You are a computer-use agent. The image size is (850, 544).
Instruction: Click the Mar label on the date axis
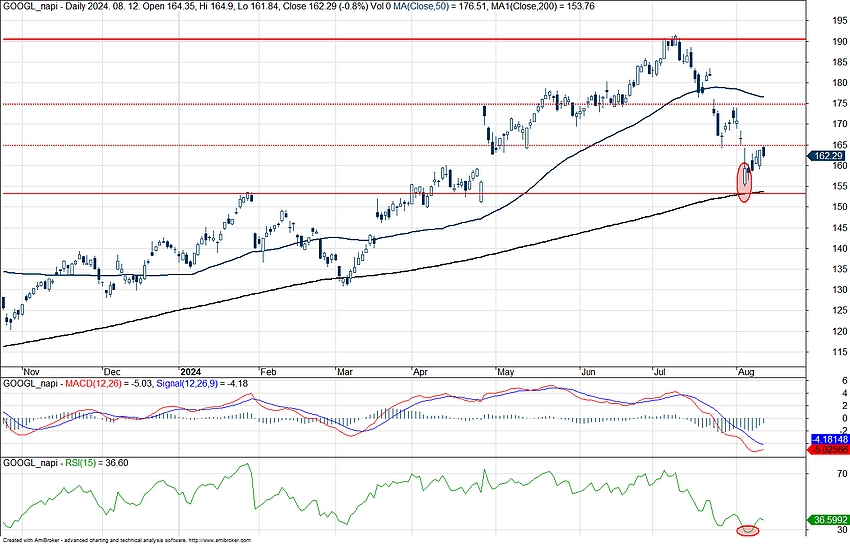(x=345, y=372)
